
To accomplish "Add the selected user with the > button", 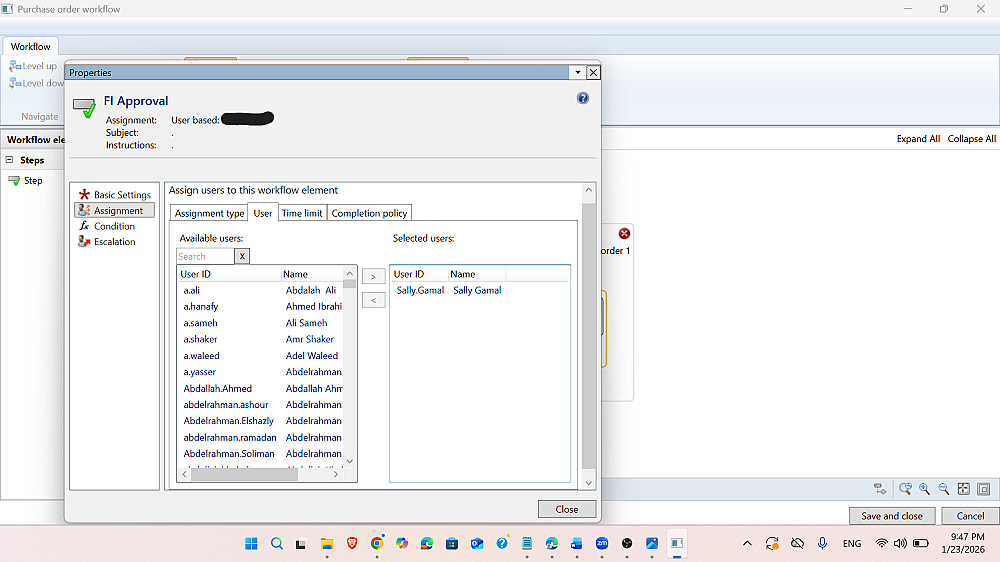I will (374, 276).
